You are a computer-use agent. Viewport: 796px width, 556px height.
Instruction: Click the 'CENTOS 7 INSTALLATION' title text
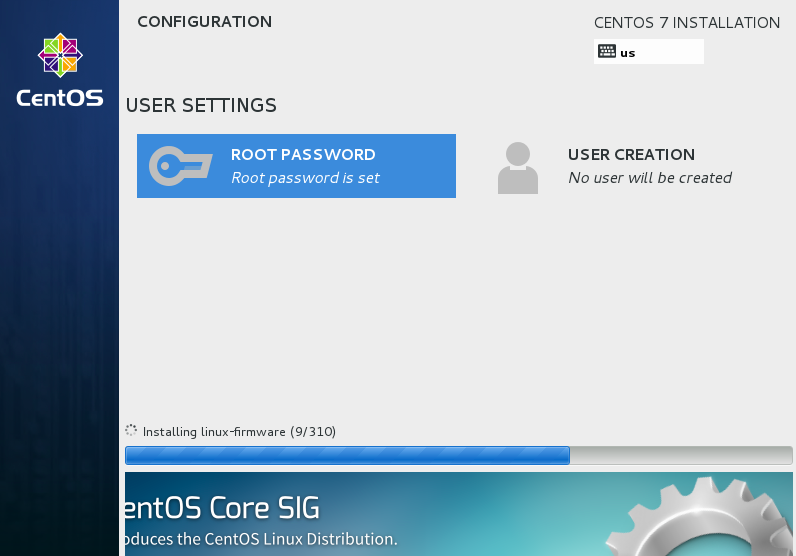pyautogui.click(x=686, y=23)
